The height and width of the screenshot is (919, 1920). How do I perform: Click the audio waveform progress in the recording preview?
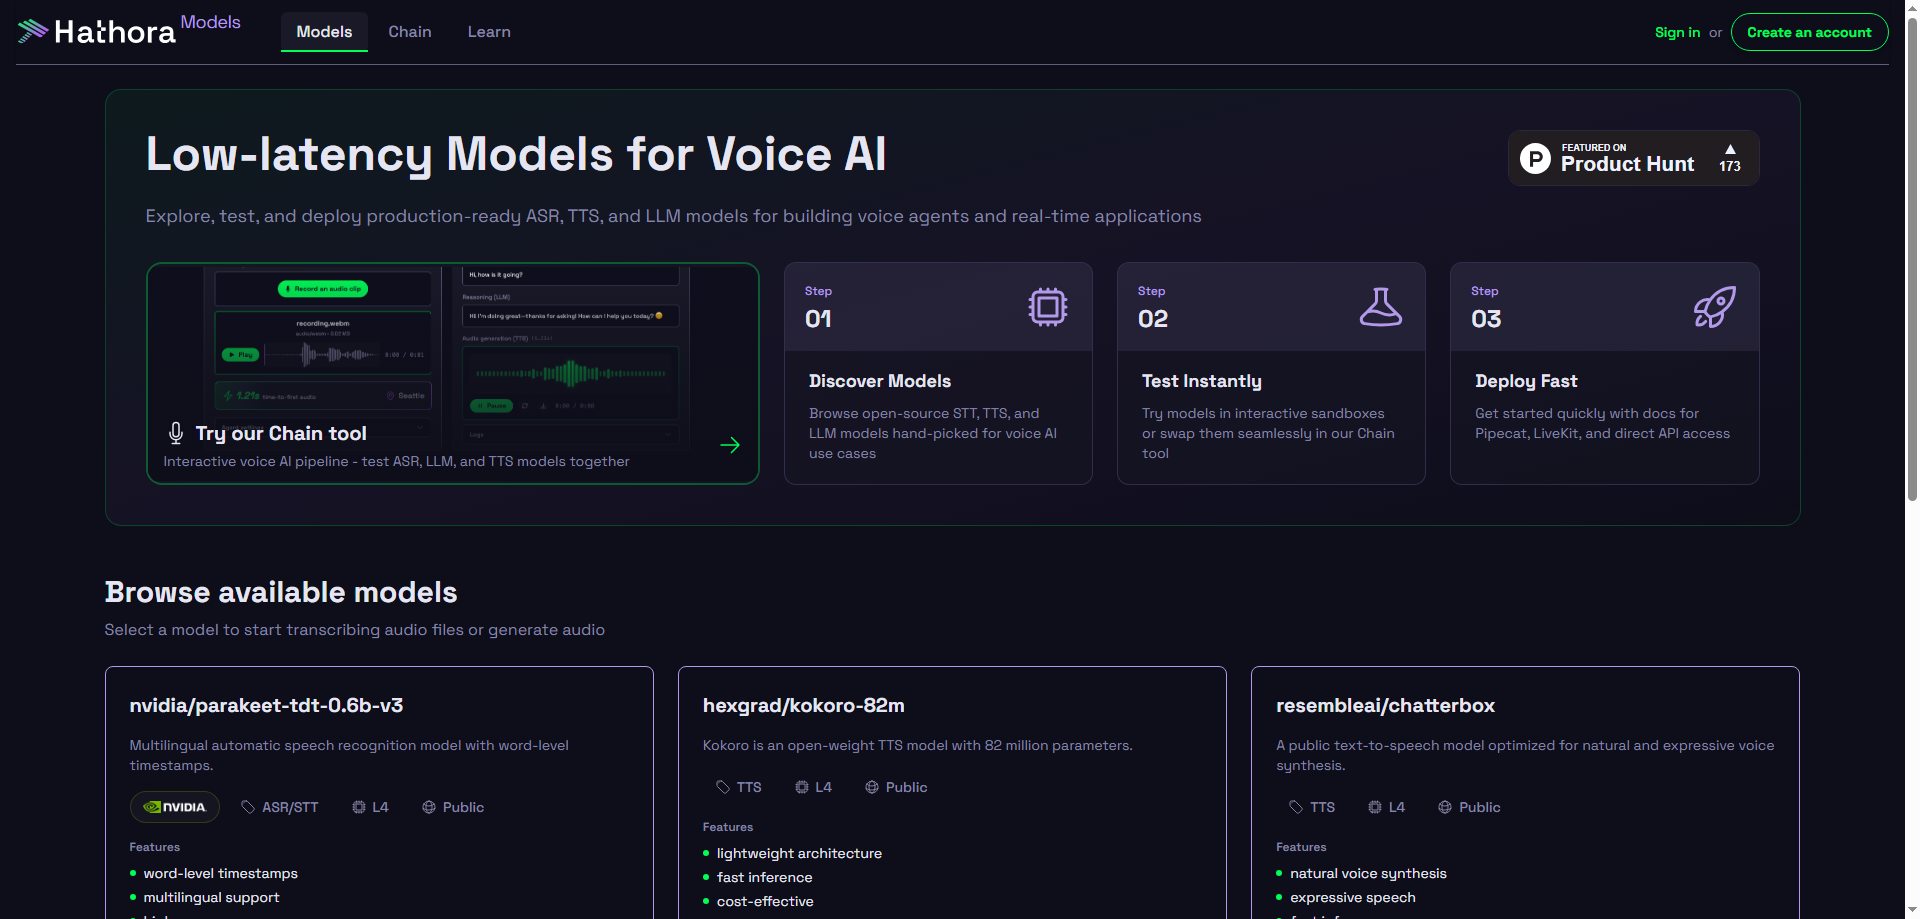pos(322,354)
